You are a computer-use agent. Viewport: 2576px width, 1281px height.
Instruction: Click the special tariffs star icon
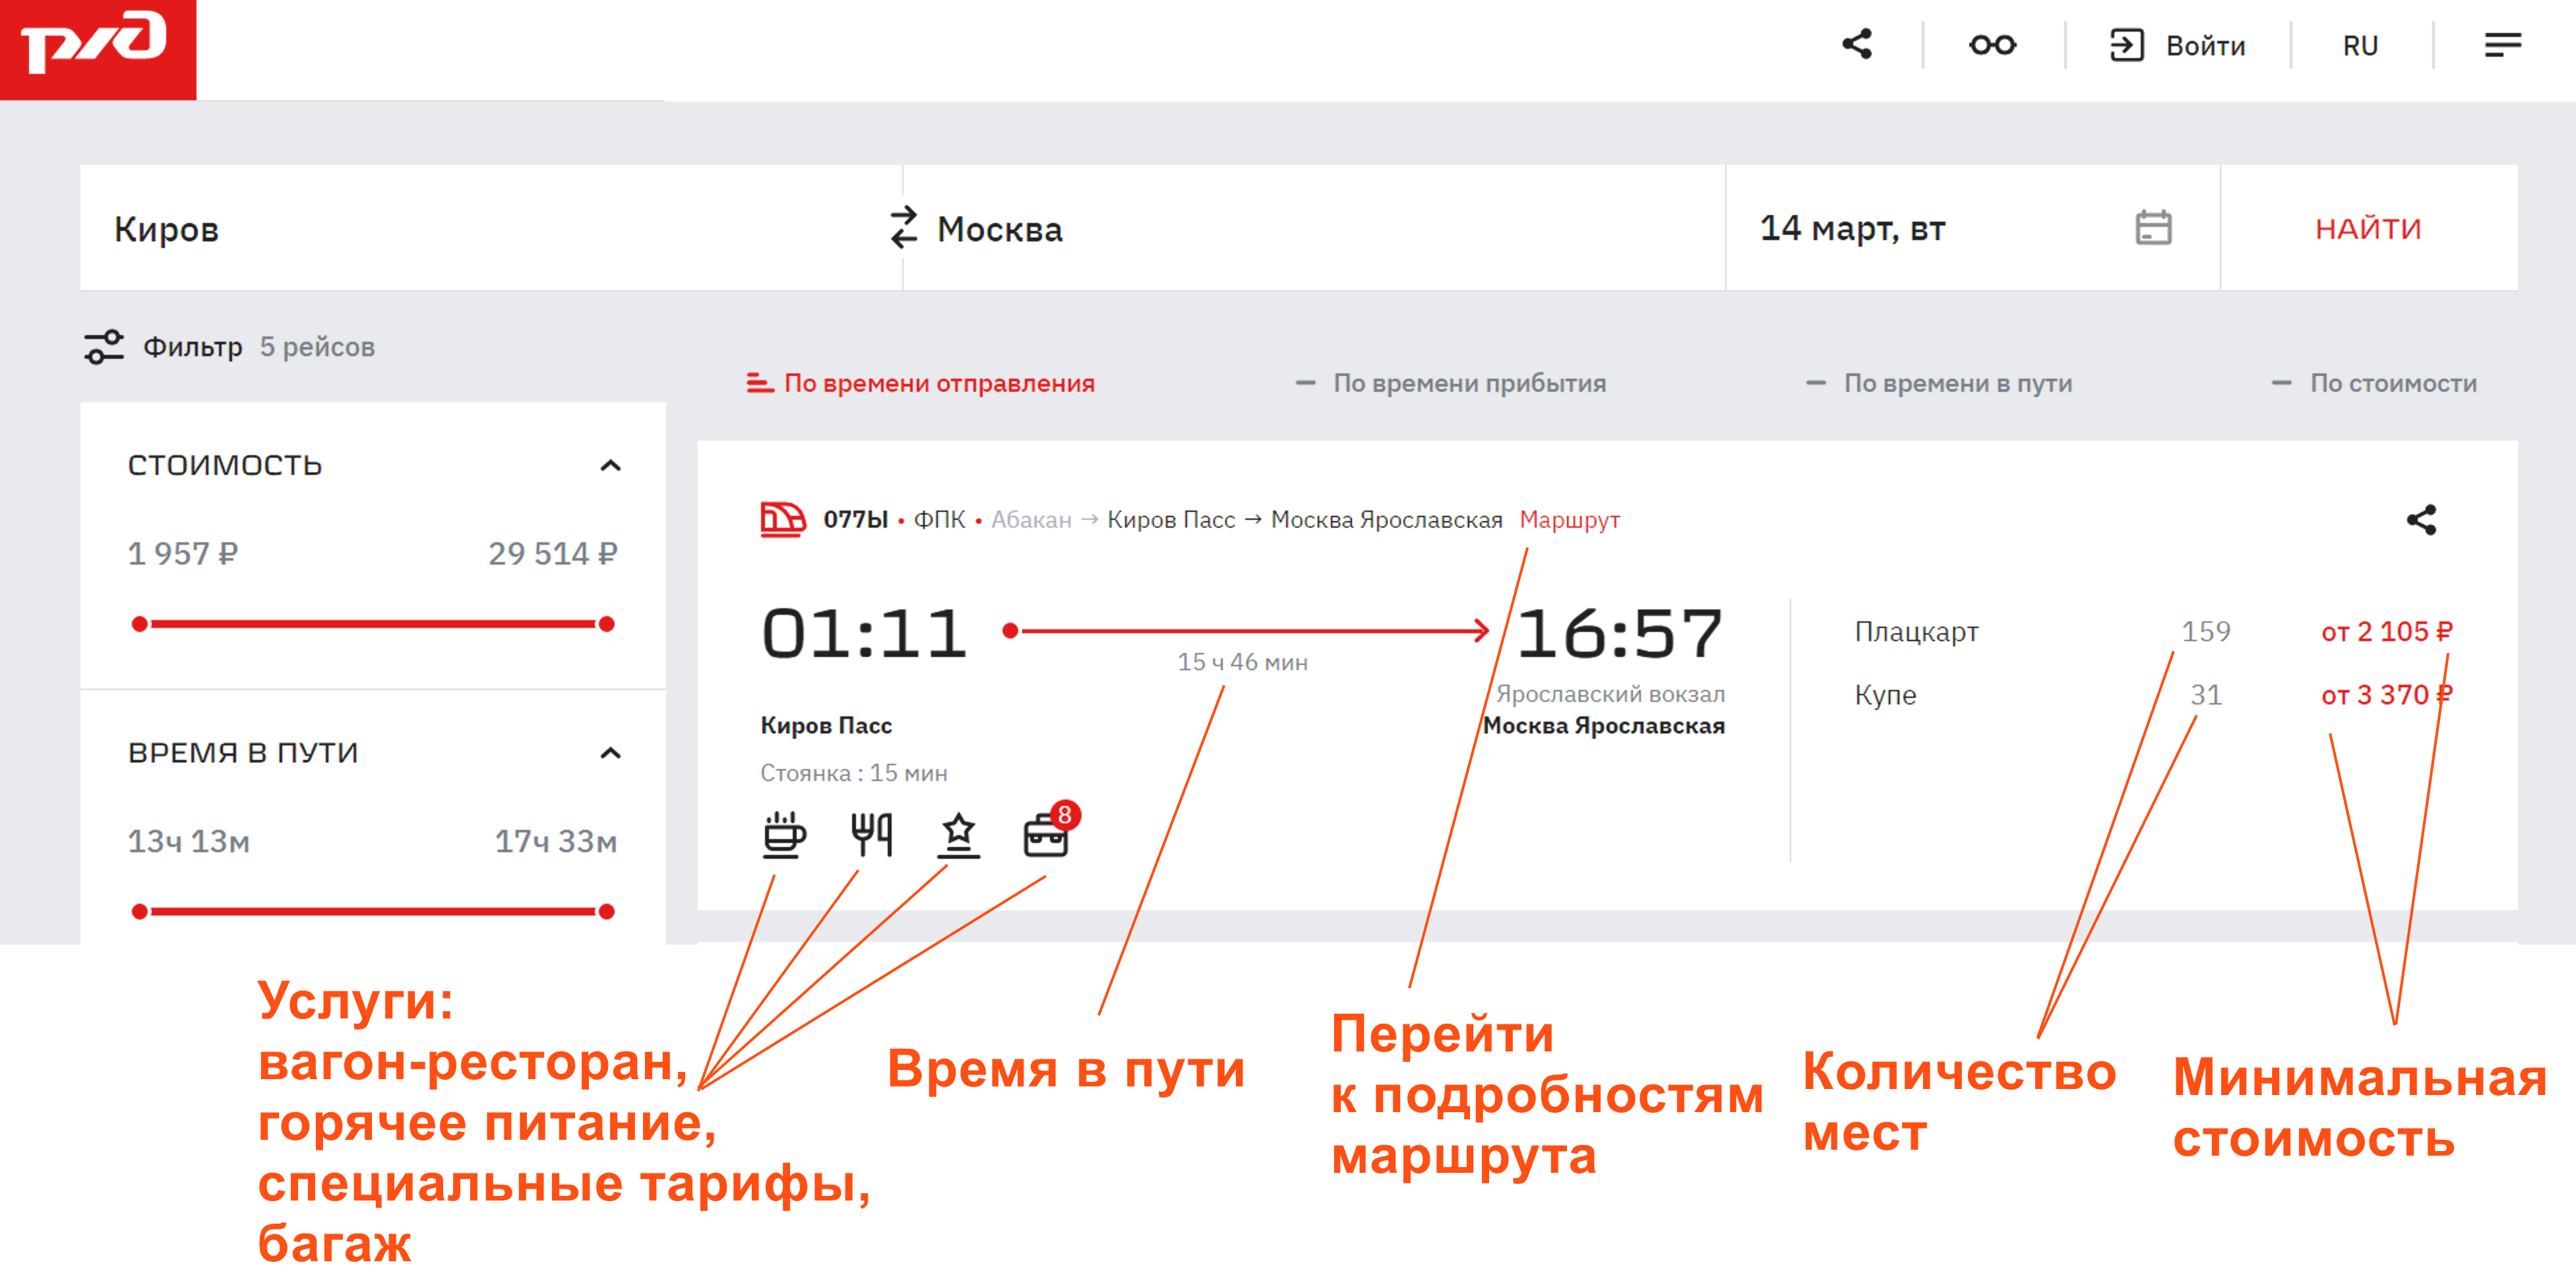(x=959, y=835)
